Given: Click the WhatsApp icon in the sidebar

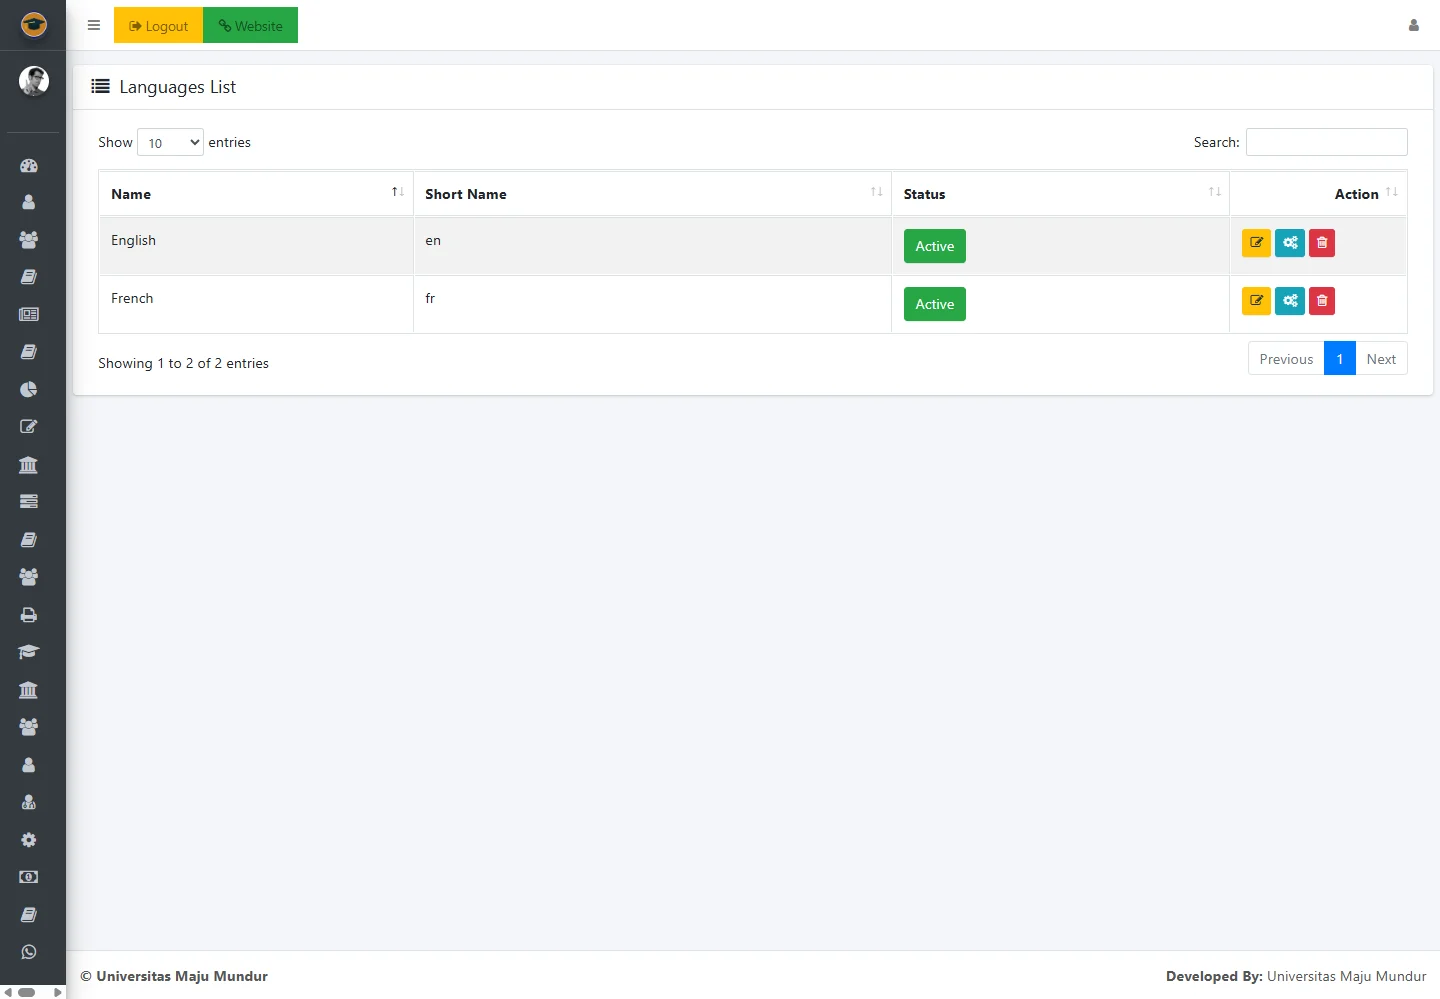Looking at the screenshot, I should [29, 952].
